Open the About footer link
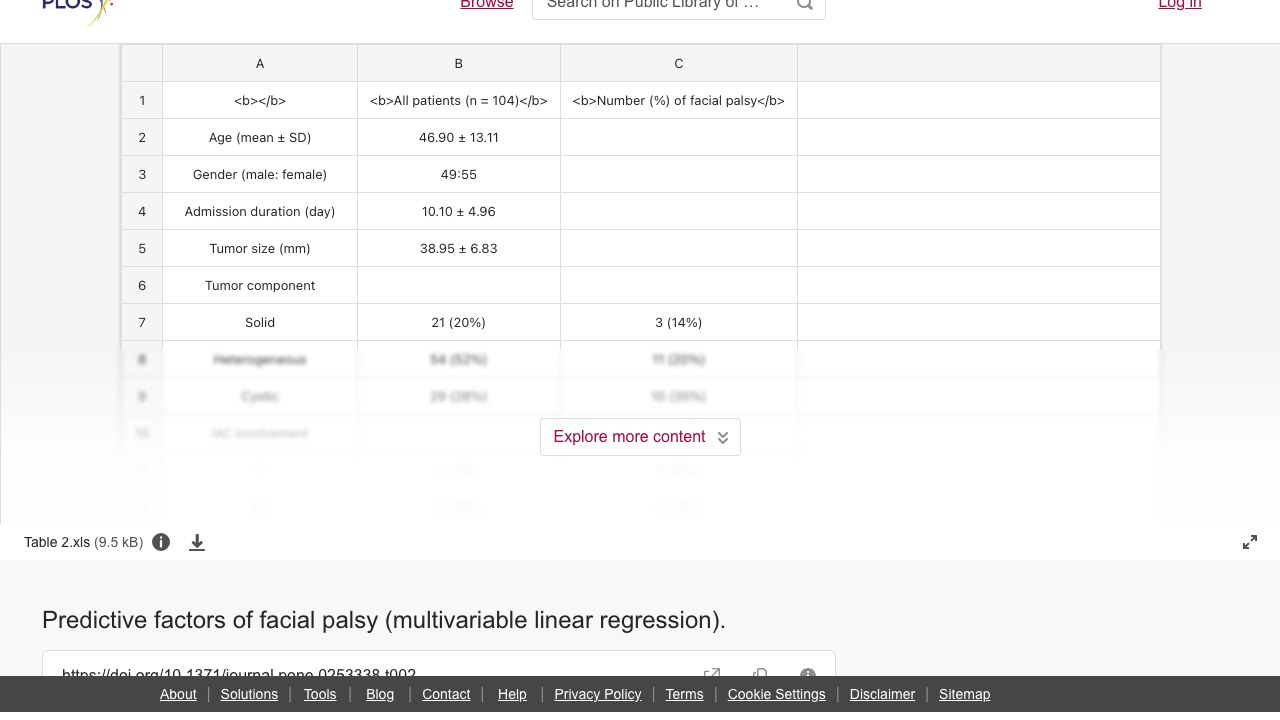The image size is (1280, 720). click(178, 694)
